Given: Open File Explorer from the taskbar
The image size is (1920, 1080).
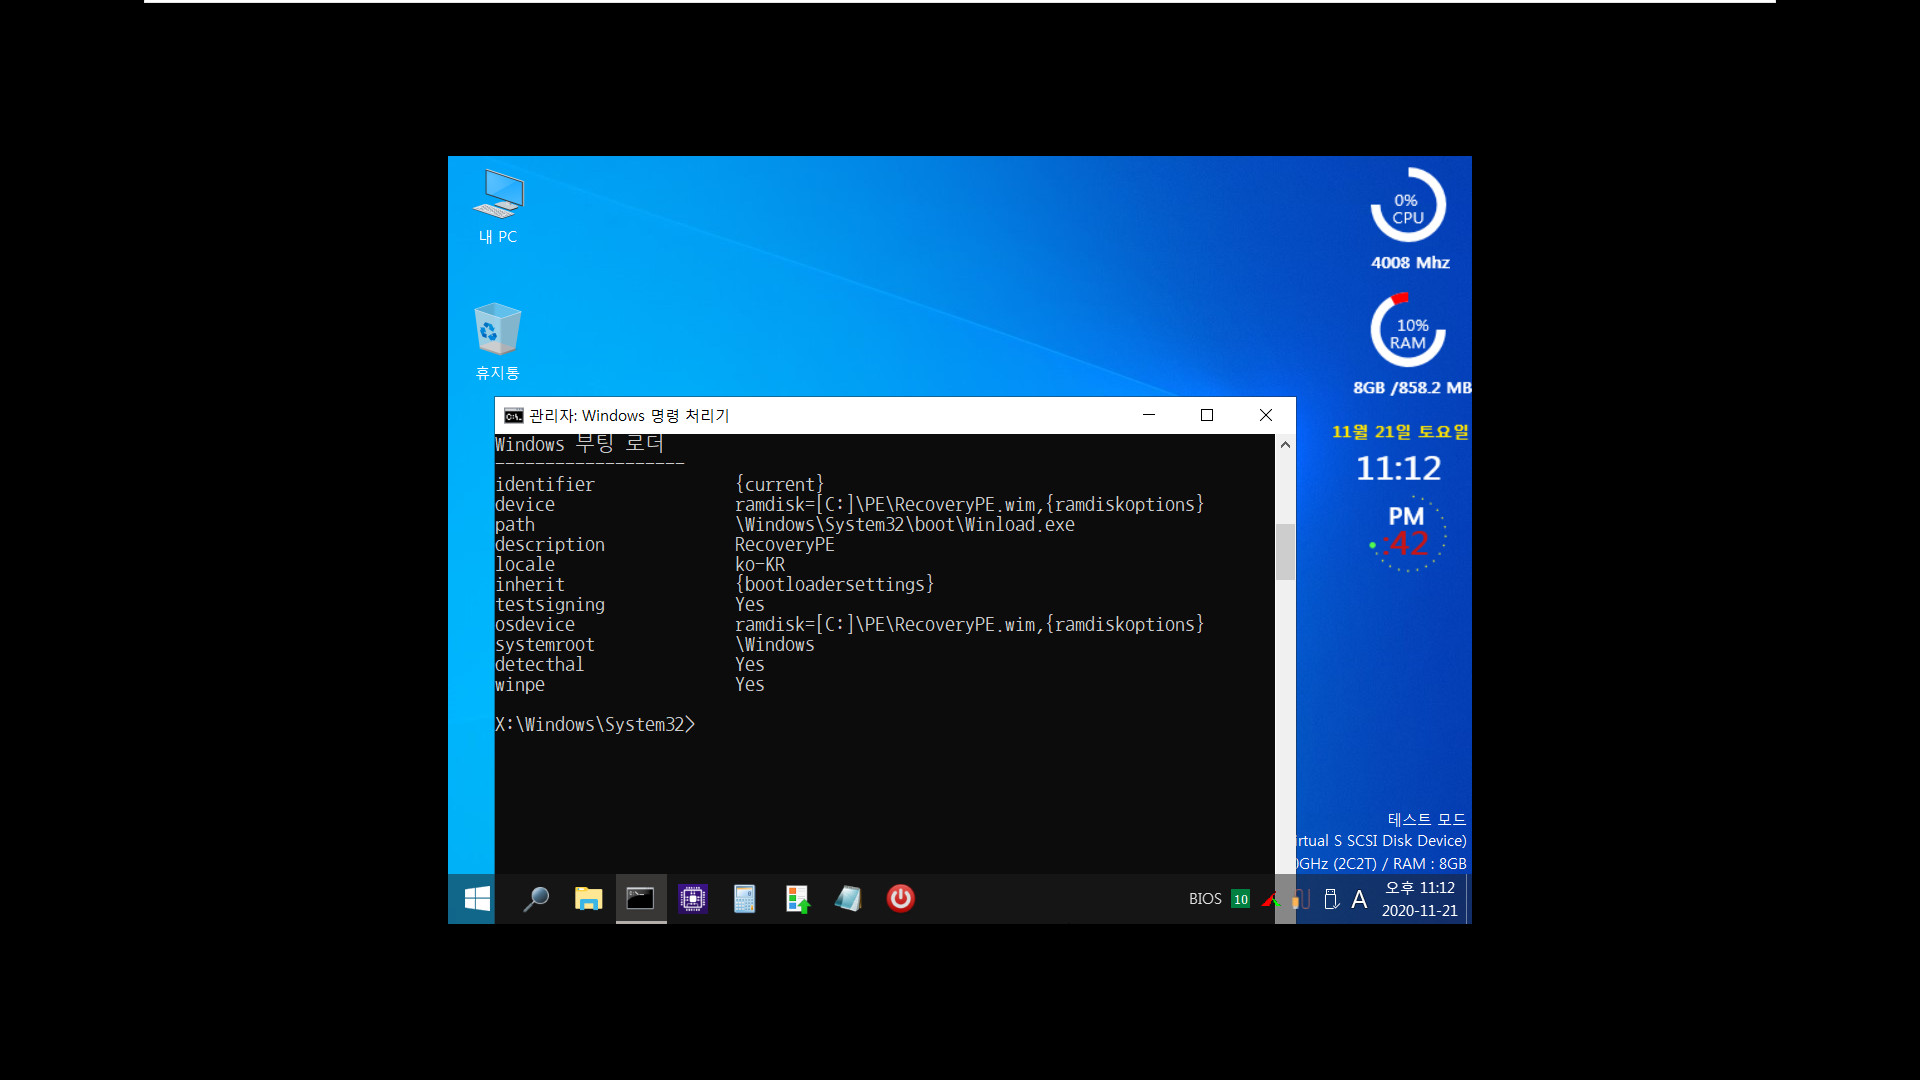Looking at the screenshot, I should 588,899.
